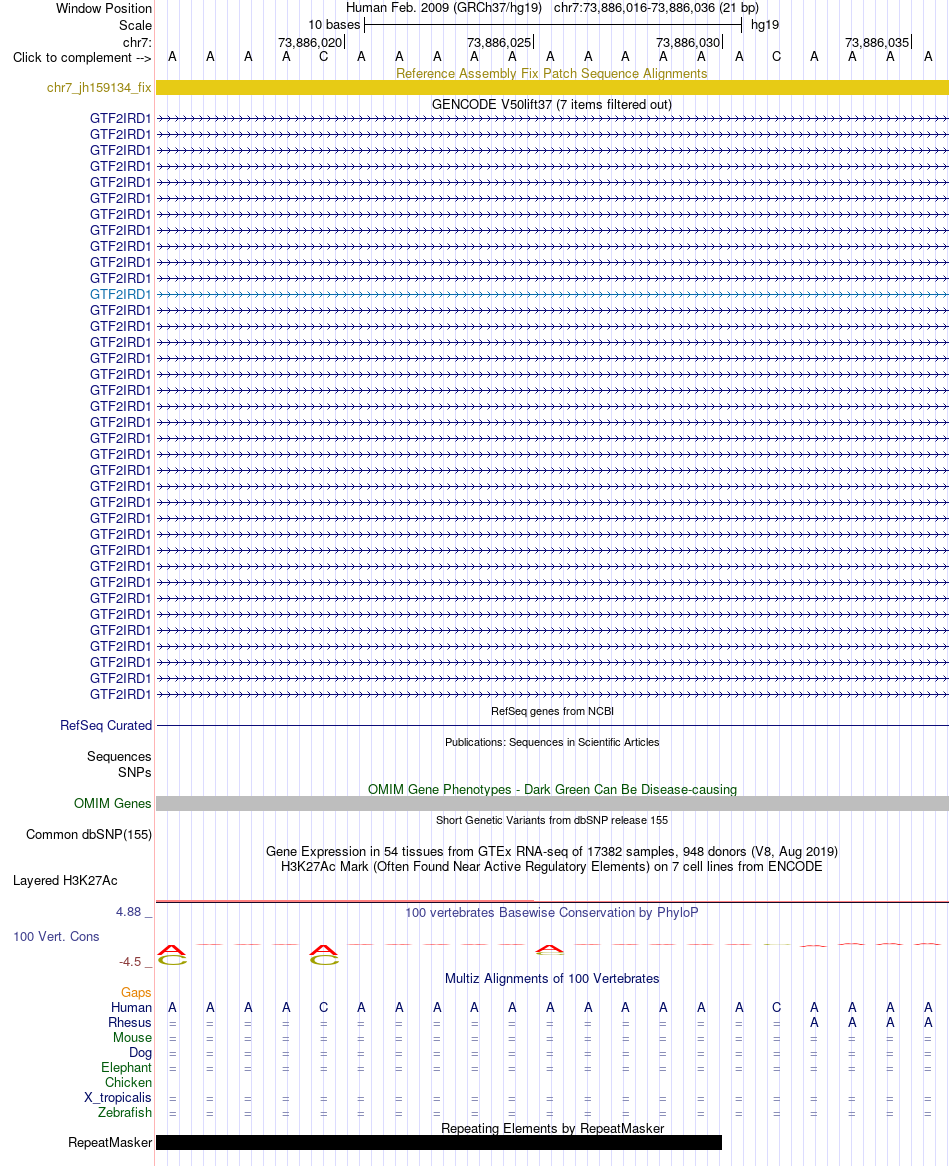Open '100 vertebrates Basewise Conservation by PhyloP' title

552,913
